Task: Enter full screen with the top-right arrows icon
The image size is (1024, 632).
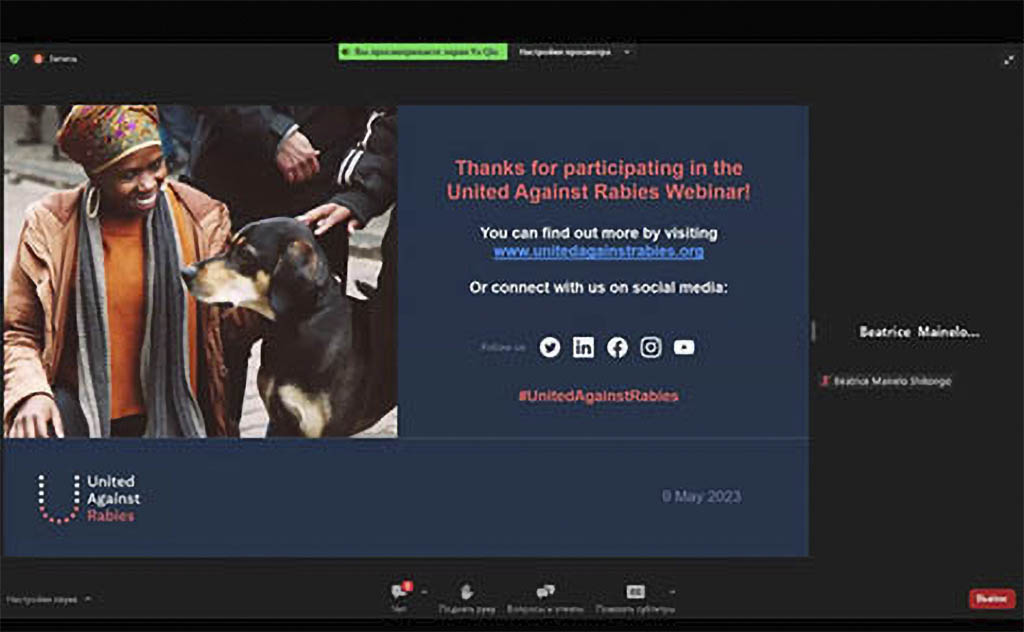Action: pos(1009,60)
